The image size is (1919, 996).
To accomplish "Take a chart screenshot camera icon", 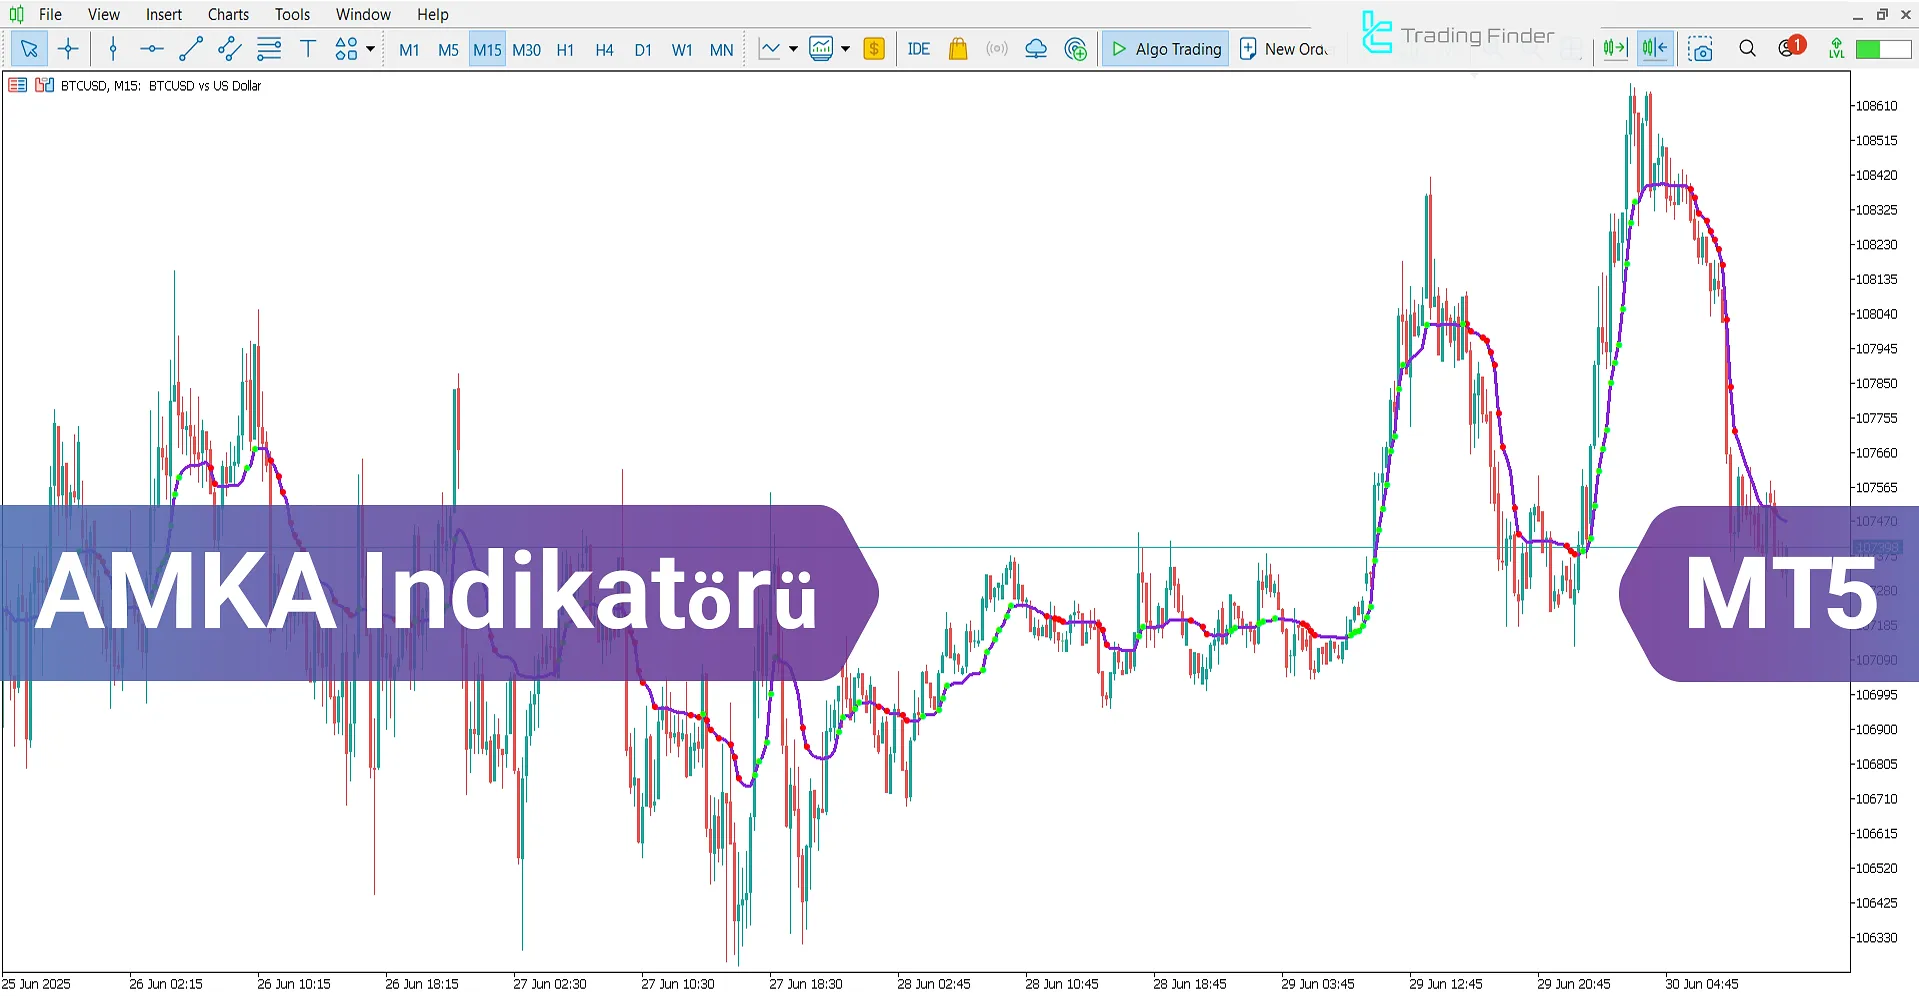I will 1700,49.
